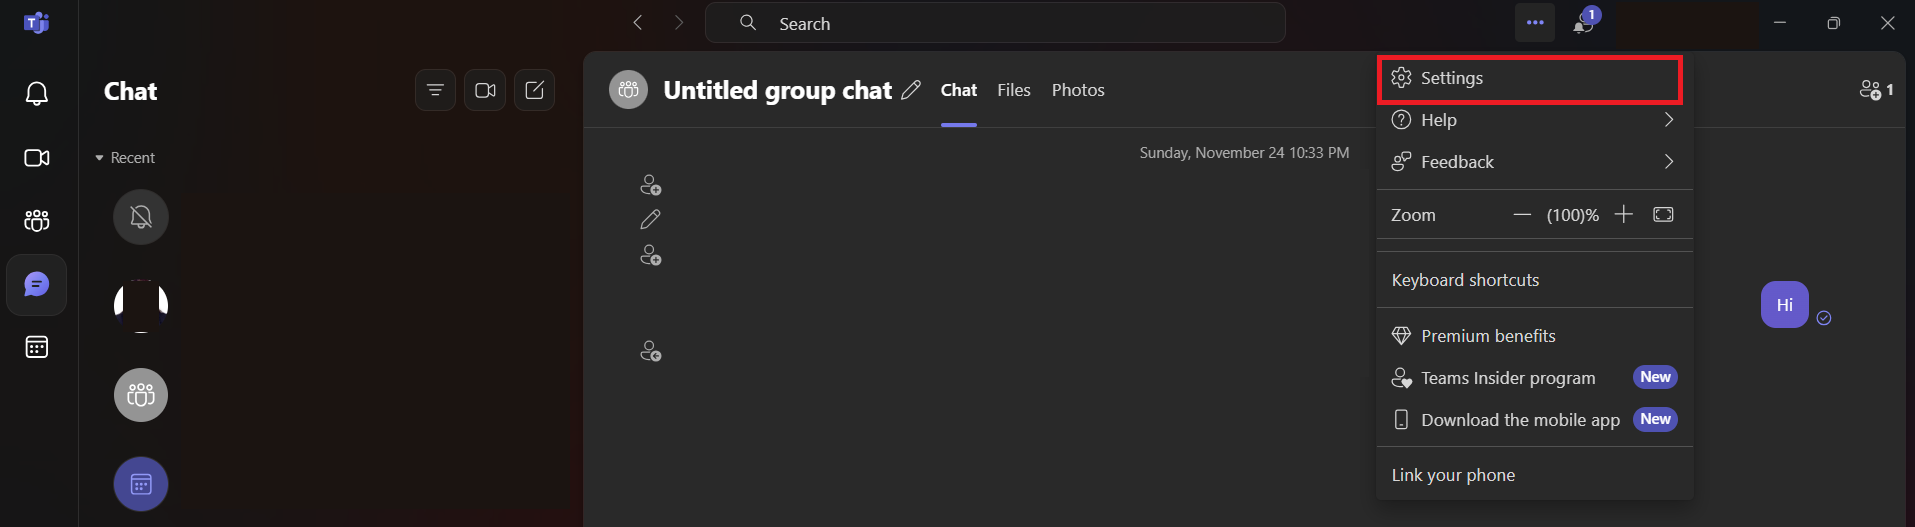Go back with left arrow
Image resolution: width=1915 pixels, height=527 pixels.
point(638,23)
